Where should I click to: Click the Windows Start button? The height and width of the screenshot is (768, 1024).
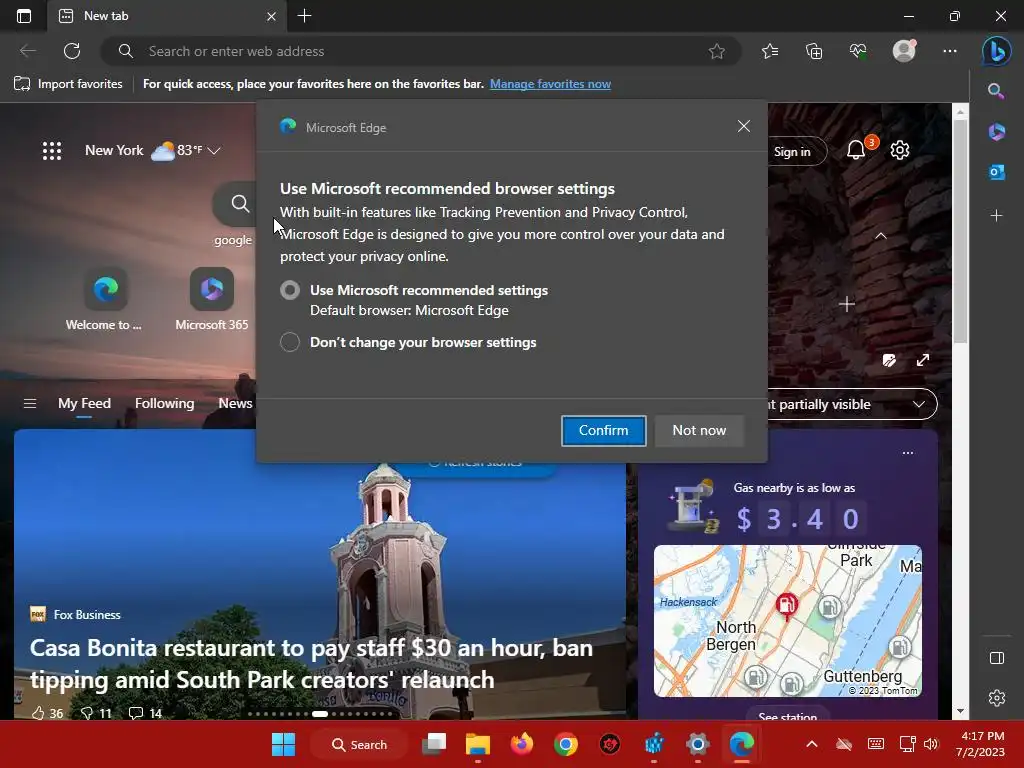(x=283, y=744)
